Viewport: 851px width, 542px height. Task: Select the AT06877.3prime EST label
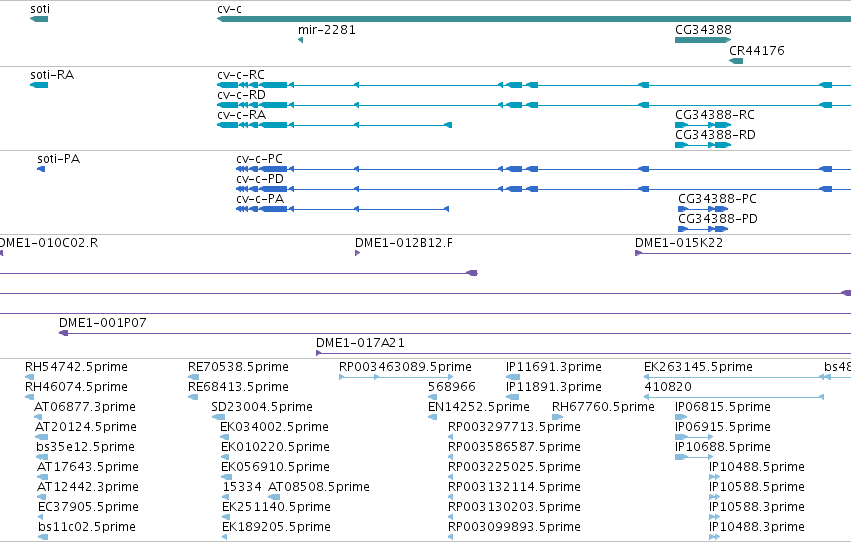point(85,407)
